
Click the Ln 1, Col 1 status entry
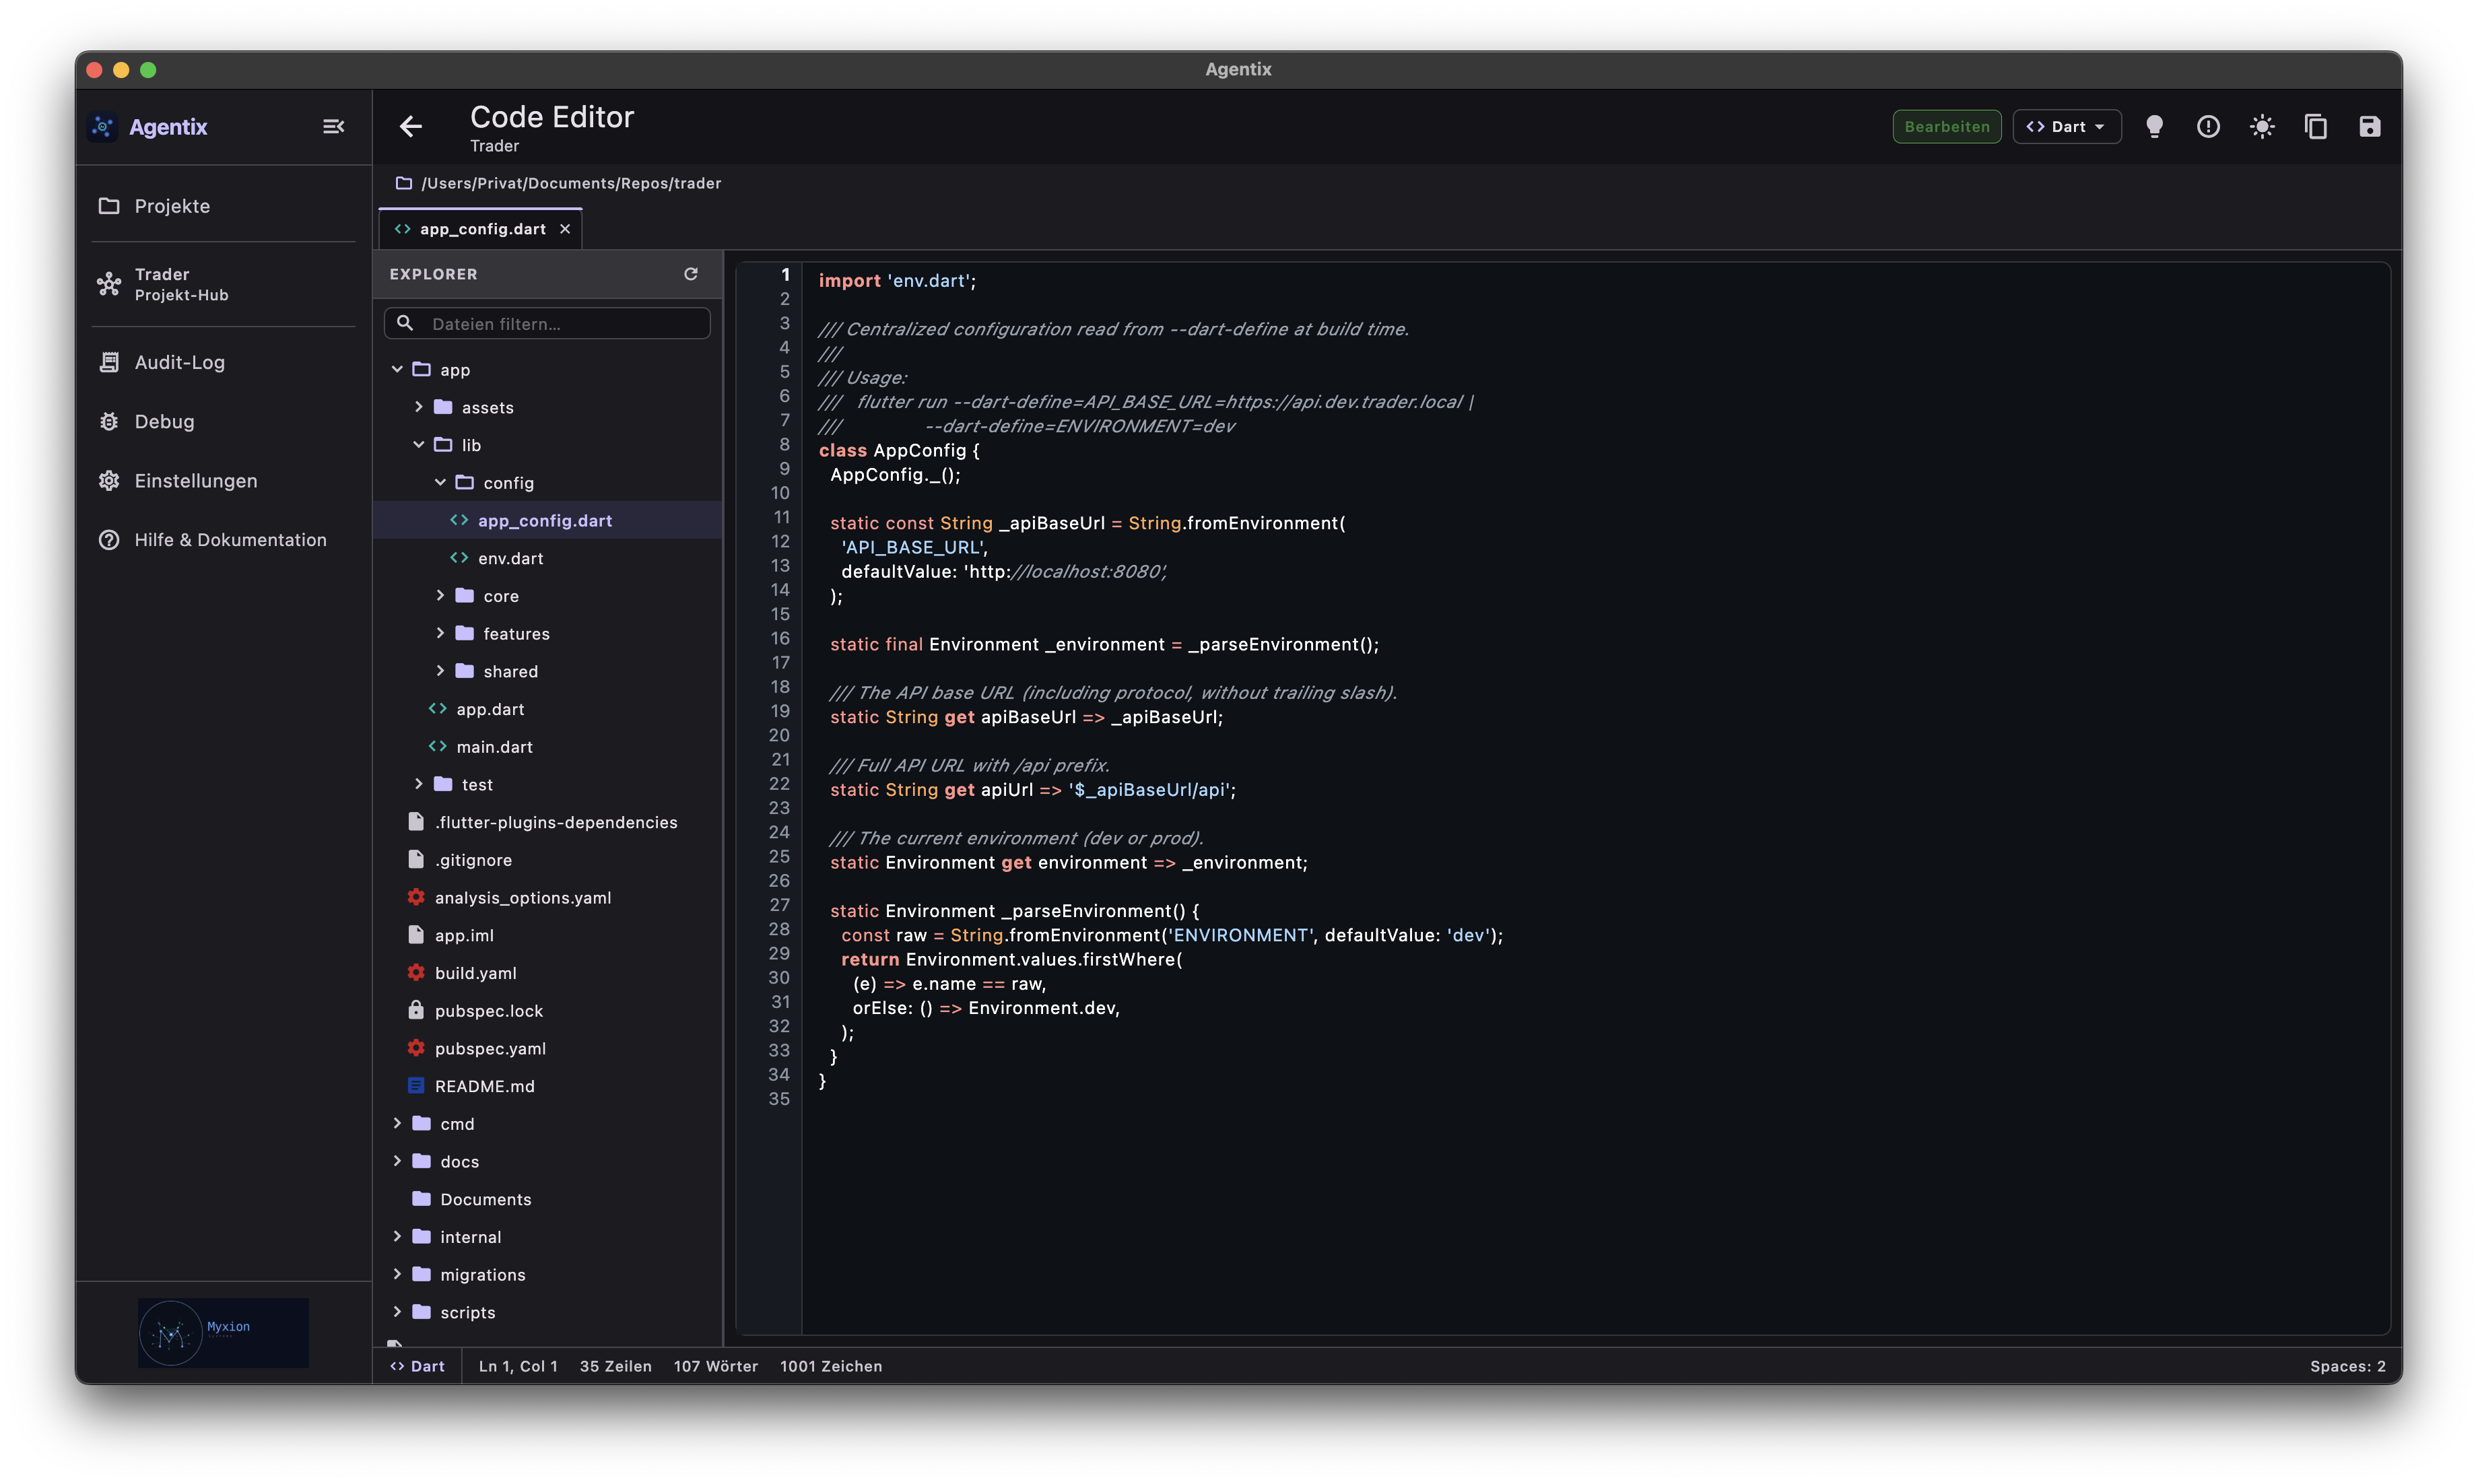(x=518, y=1367)
